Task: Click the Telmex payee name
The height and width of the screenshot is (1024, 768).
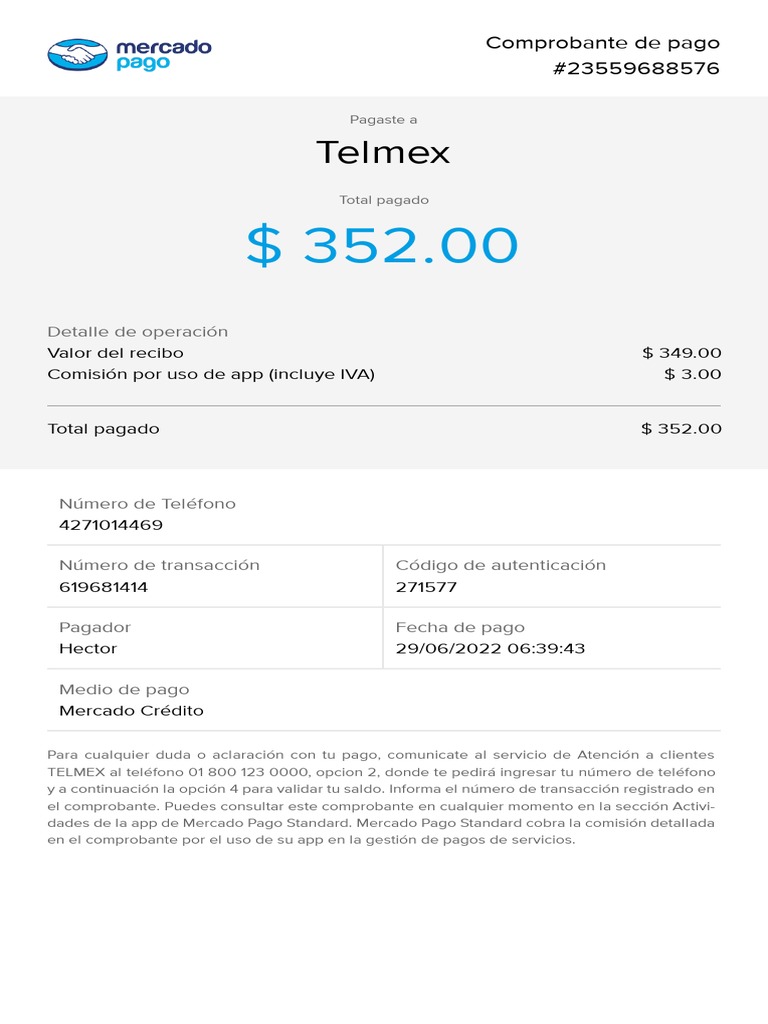Action: [383, 153]
